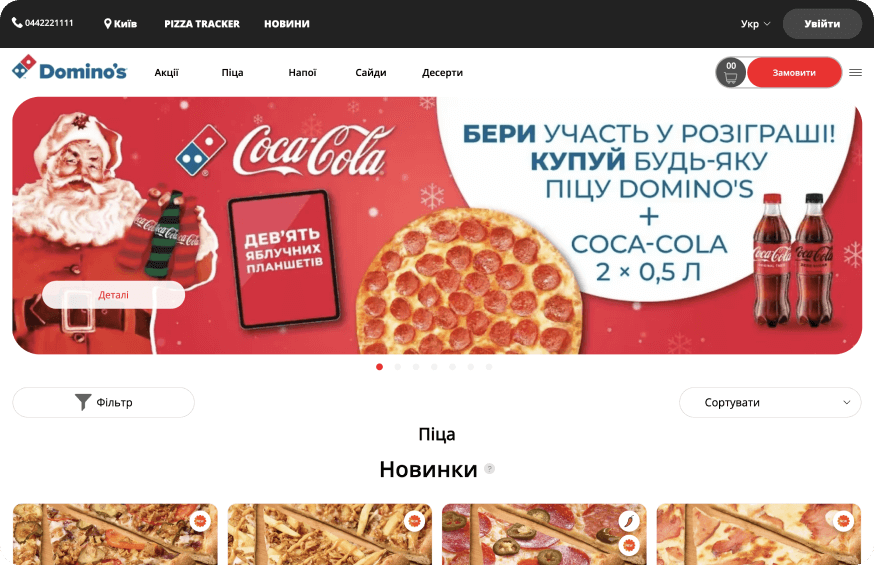Click the Деталі button on the banner
The image size is (874, 565).
click(114, 295)
